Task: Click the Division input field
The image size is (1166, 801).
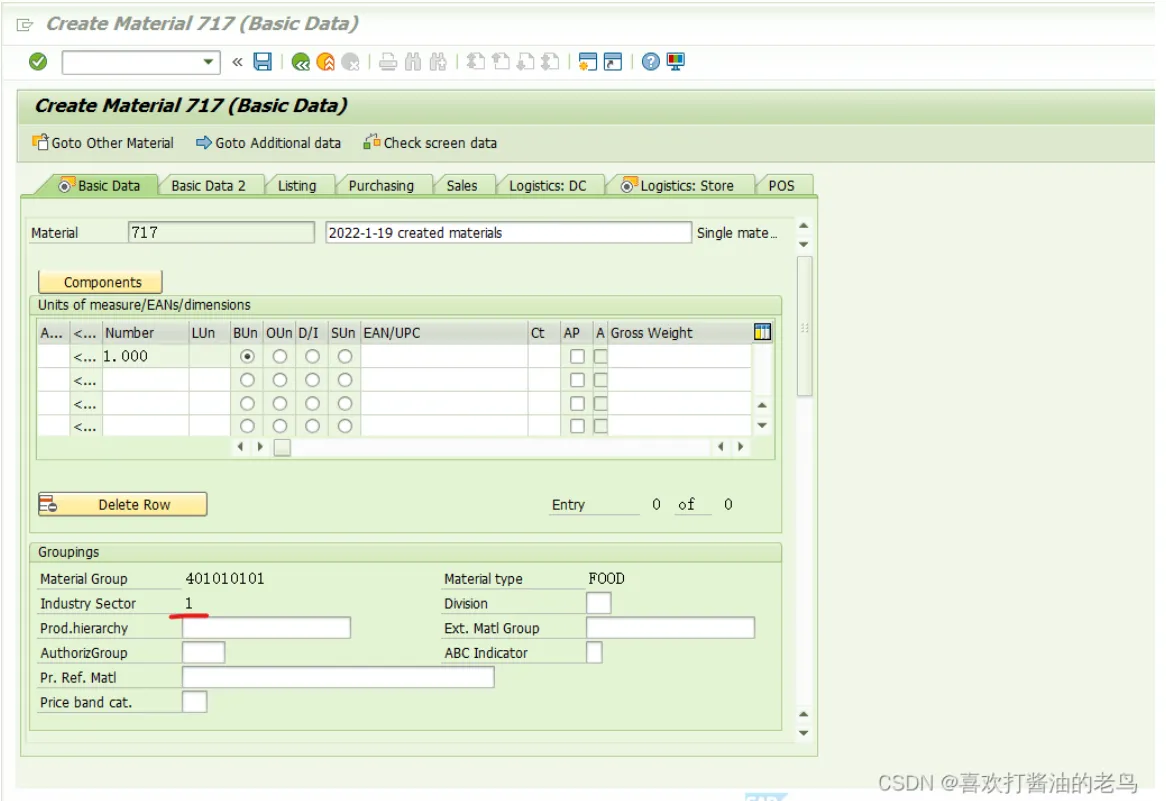Action: pos(599,603)
